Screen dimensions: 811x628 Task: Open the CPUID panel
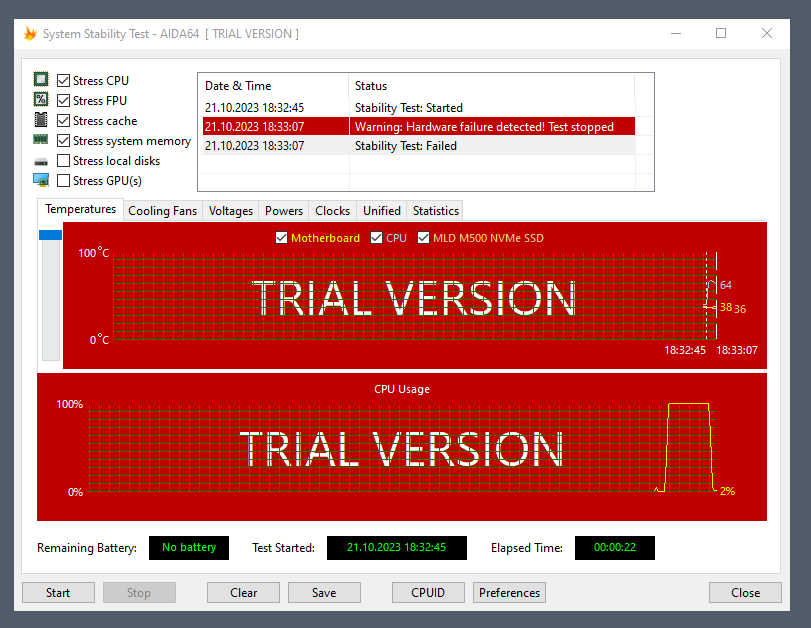(x=428, y=593)
